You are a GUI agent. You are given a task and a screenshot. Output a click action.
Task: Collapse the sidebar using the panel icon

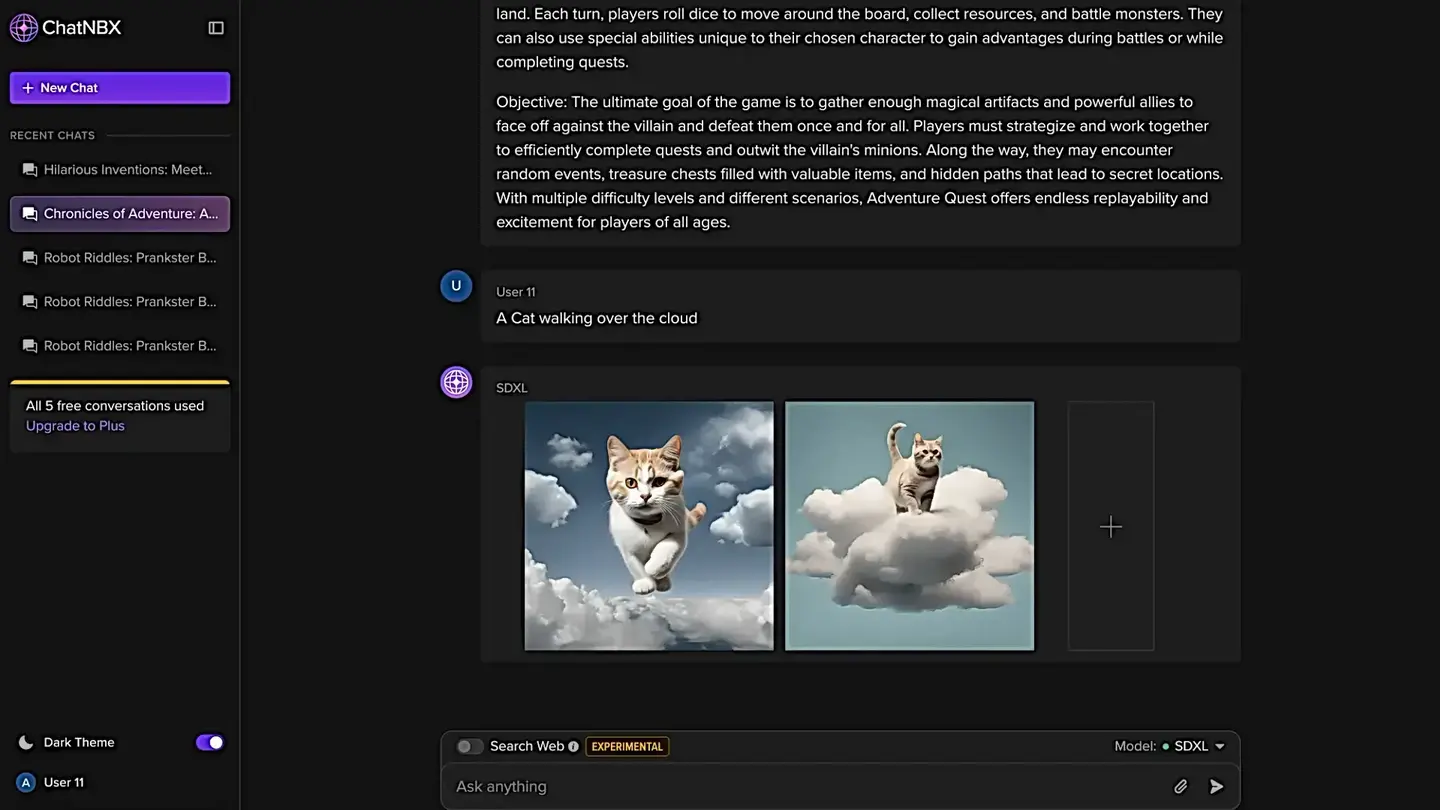pos(216,28)
